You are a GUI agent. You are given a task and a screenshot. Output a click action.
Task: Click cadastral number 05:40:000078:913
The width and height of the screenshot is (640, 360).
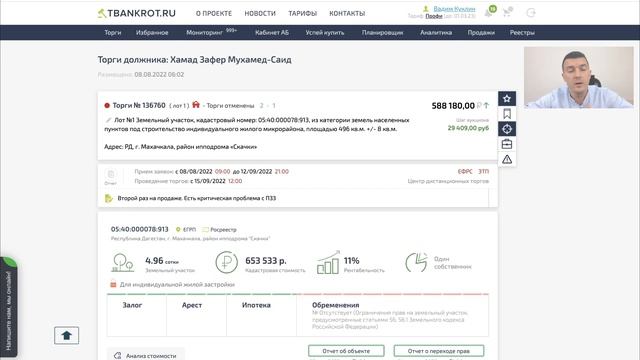(x=140, y=229)
